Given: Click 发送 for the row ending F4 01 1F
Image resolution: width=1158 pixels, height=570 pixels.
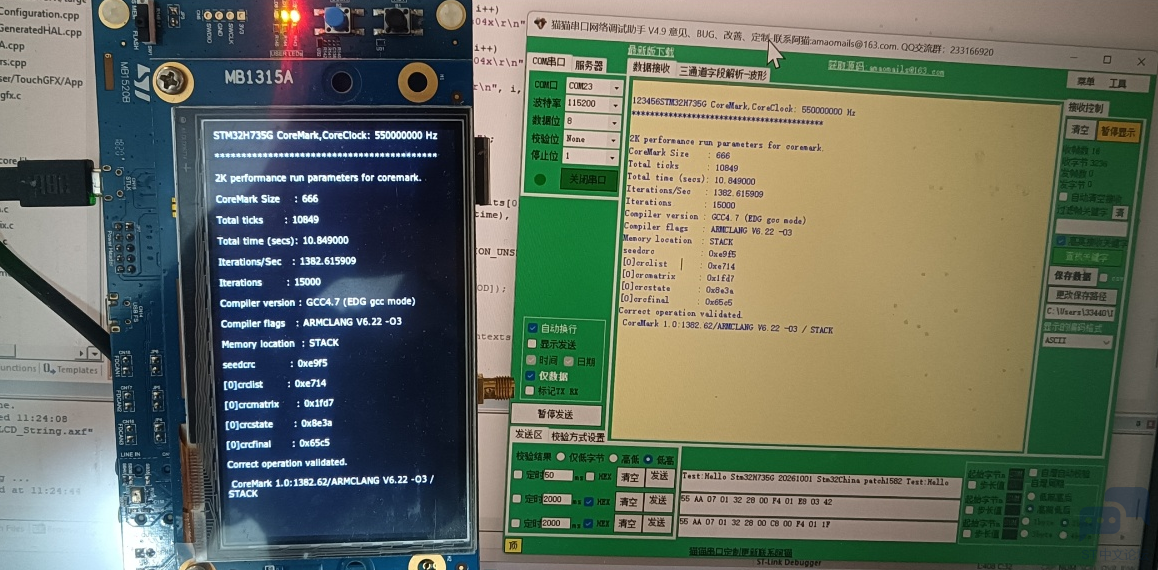Looking at the screenshot, I should [x=656, y=523].
